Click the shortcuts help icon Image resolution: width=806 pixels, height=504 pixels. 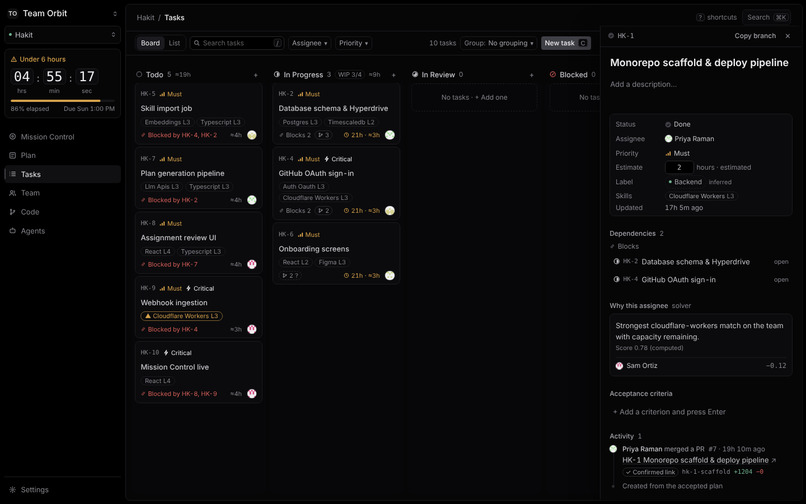pos(700,17)
